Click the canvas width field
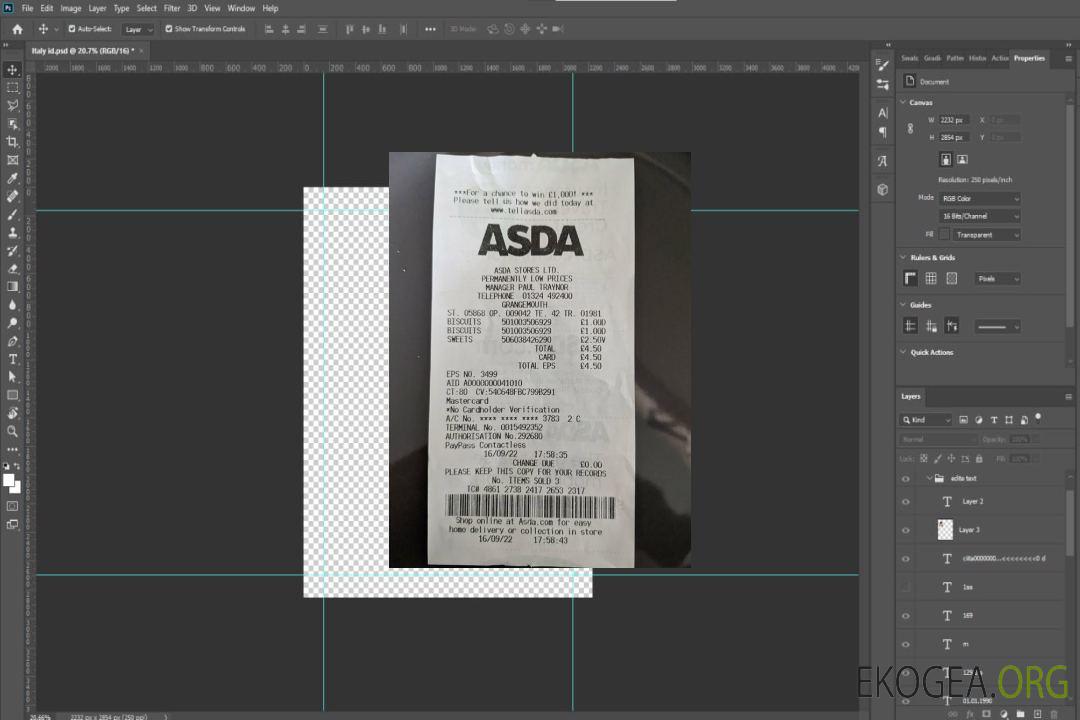Viewport: 1080px width, 720px height. [x=954, y=120]
